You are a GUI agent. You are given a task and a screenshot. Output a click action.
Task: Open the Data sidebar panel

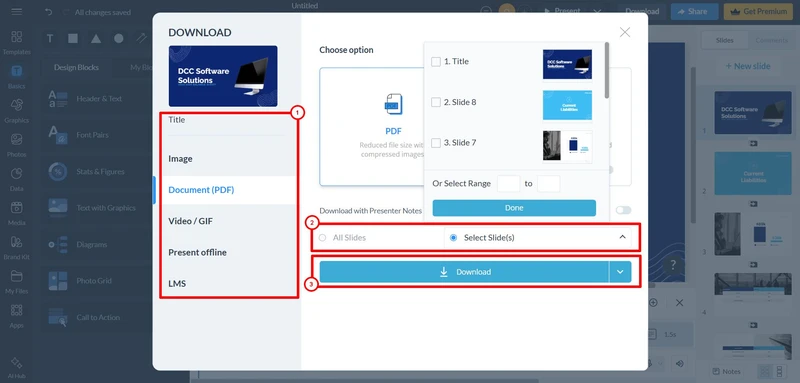[x=16, y=179]
